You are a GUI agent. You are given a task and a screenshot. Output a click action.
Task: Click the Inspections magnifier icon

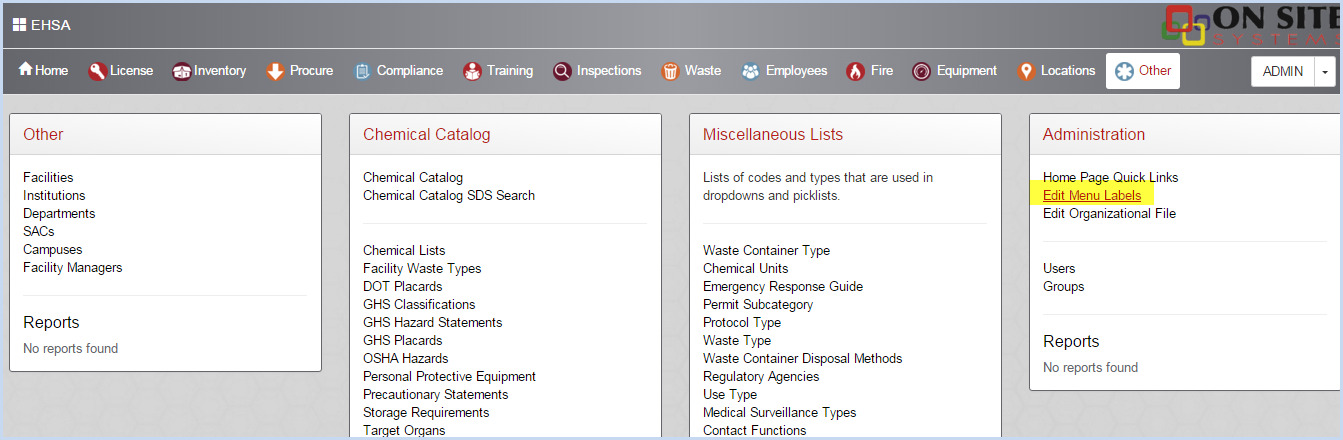[562, 71]
